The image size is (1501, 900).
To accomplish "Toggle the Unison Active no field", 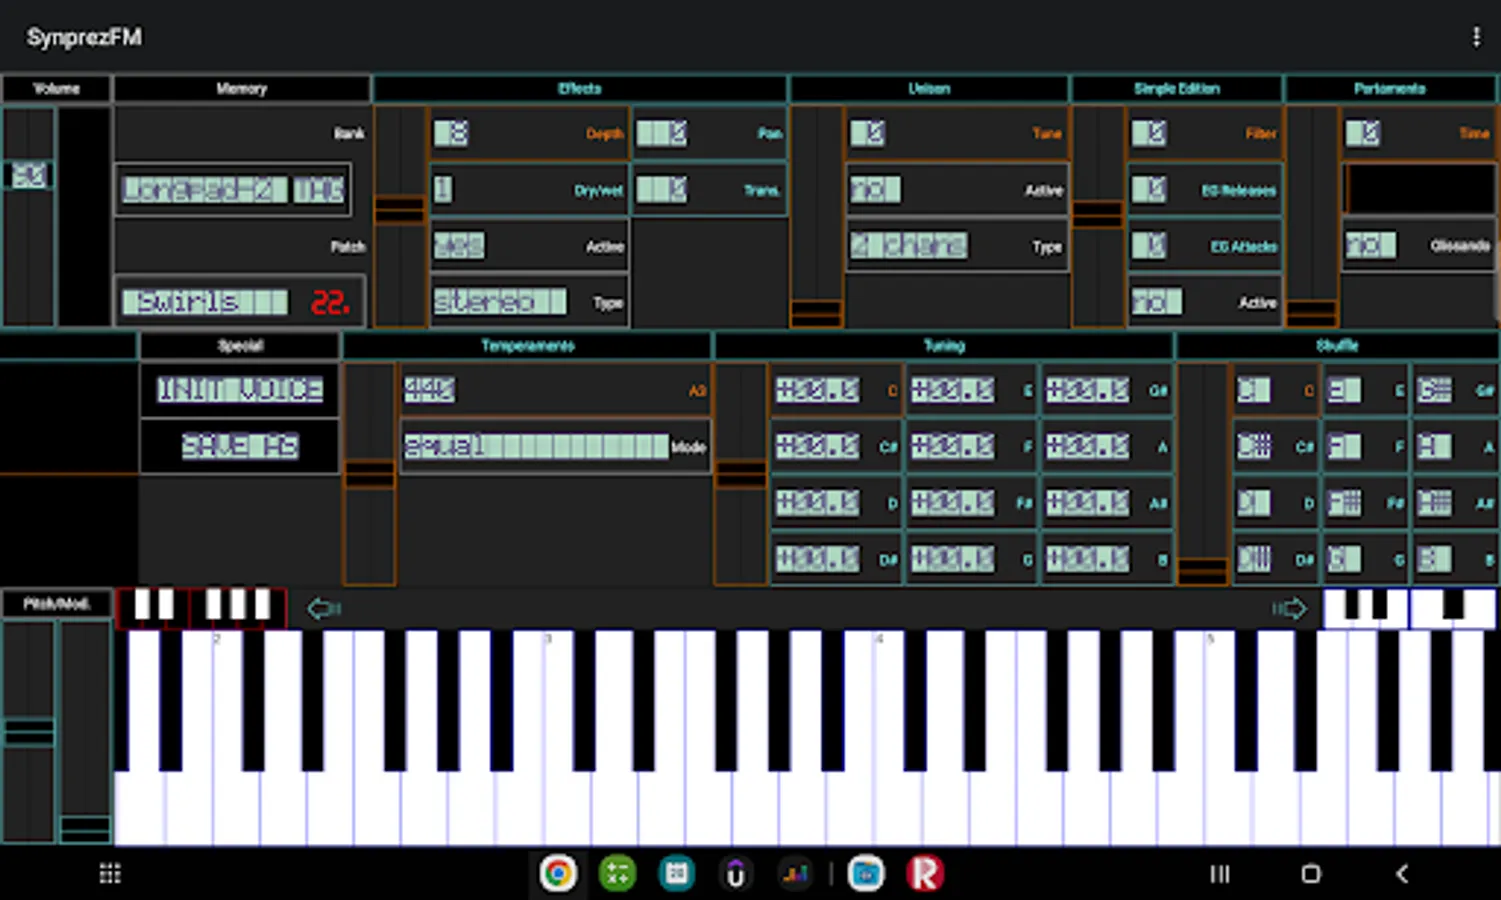I will coord(875,190).
